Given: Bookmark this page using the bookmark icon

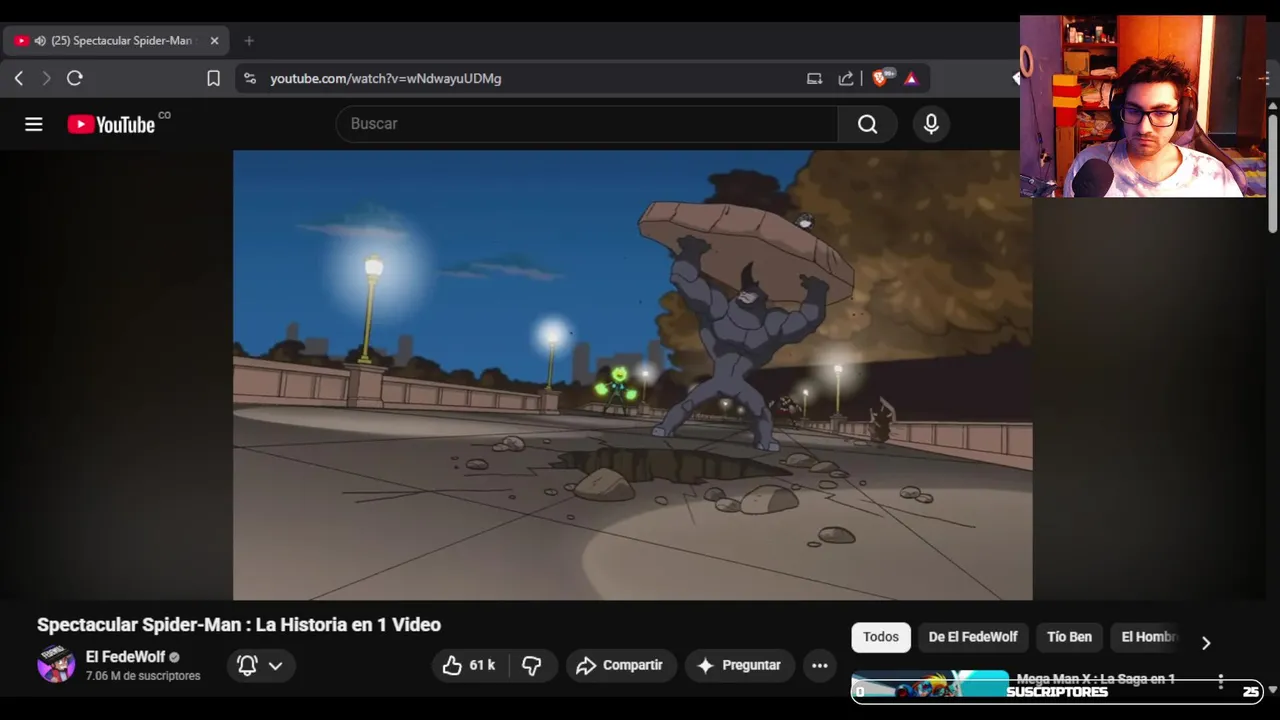Looking at the screenshot, I should tap(213, 78).
